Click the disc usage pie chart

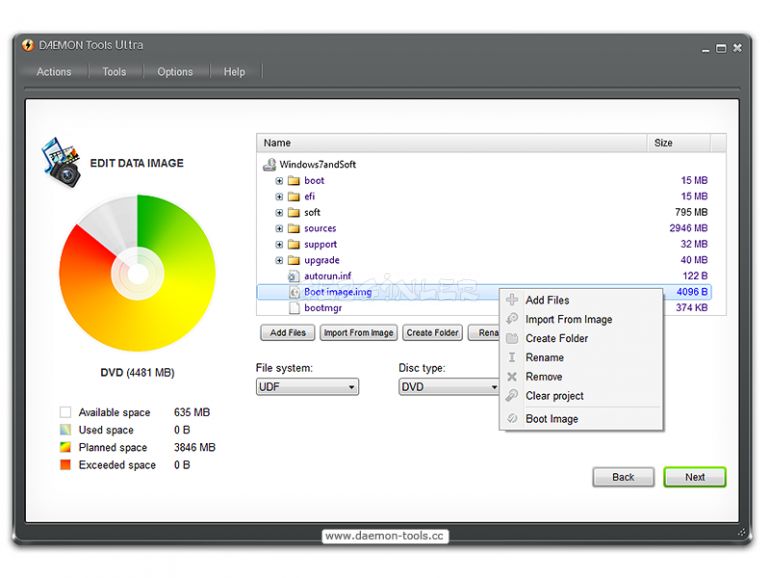coord(138,274)
